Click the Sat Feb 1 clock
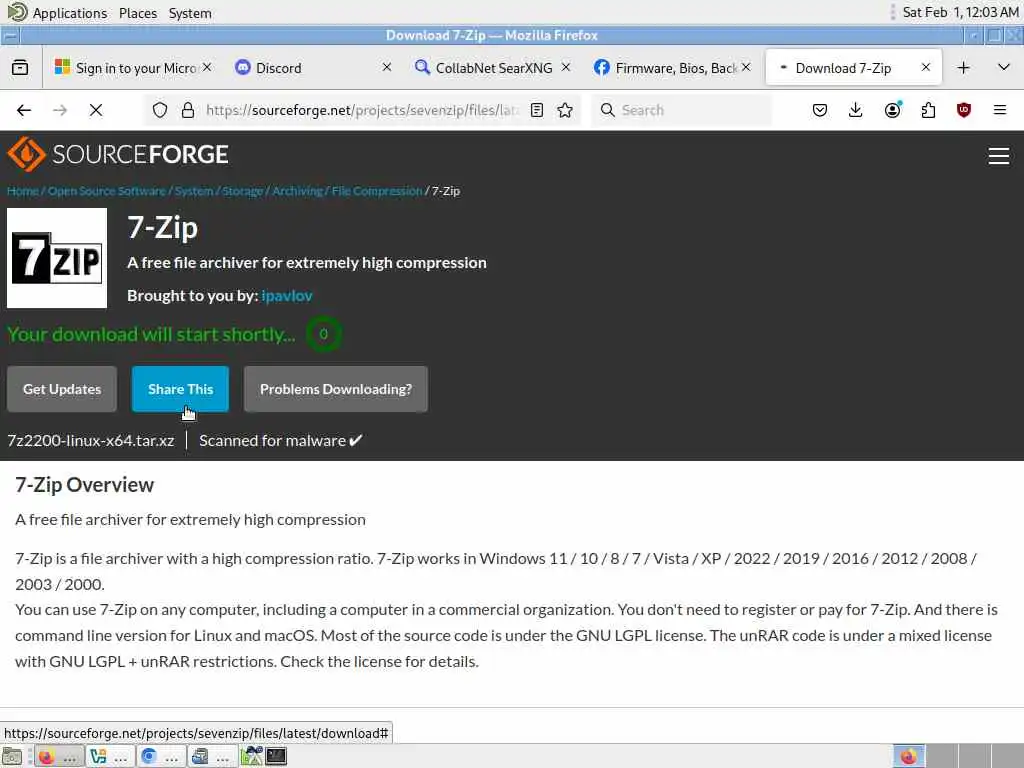Image resolution: width=1024 pixels, height=768 pixels. (960, 12)
